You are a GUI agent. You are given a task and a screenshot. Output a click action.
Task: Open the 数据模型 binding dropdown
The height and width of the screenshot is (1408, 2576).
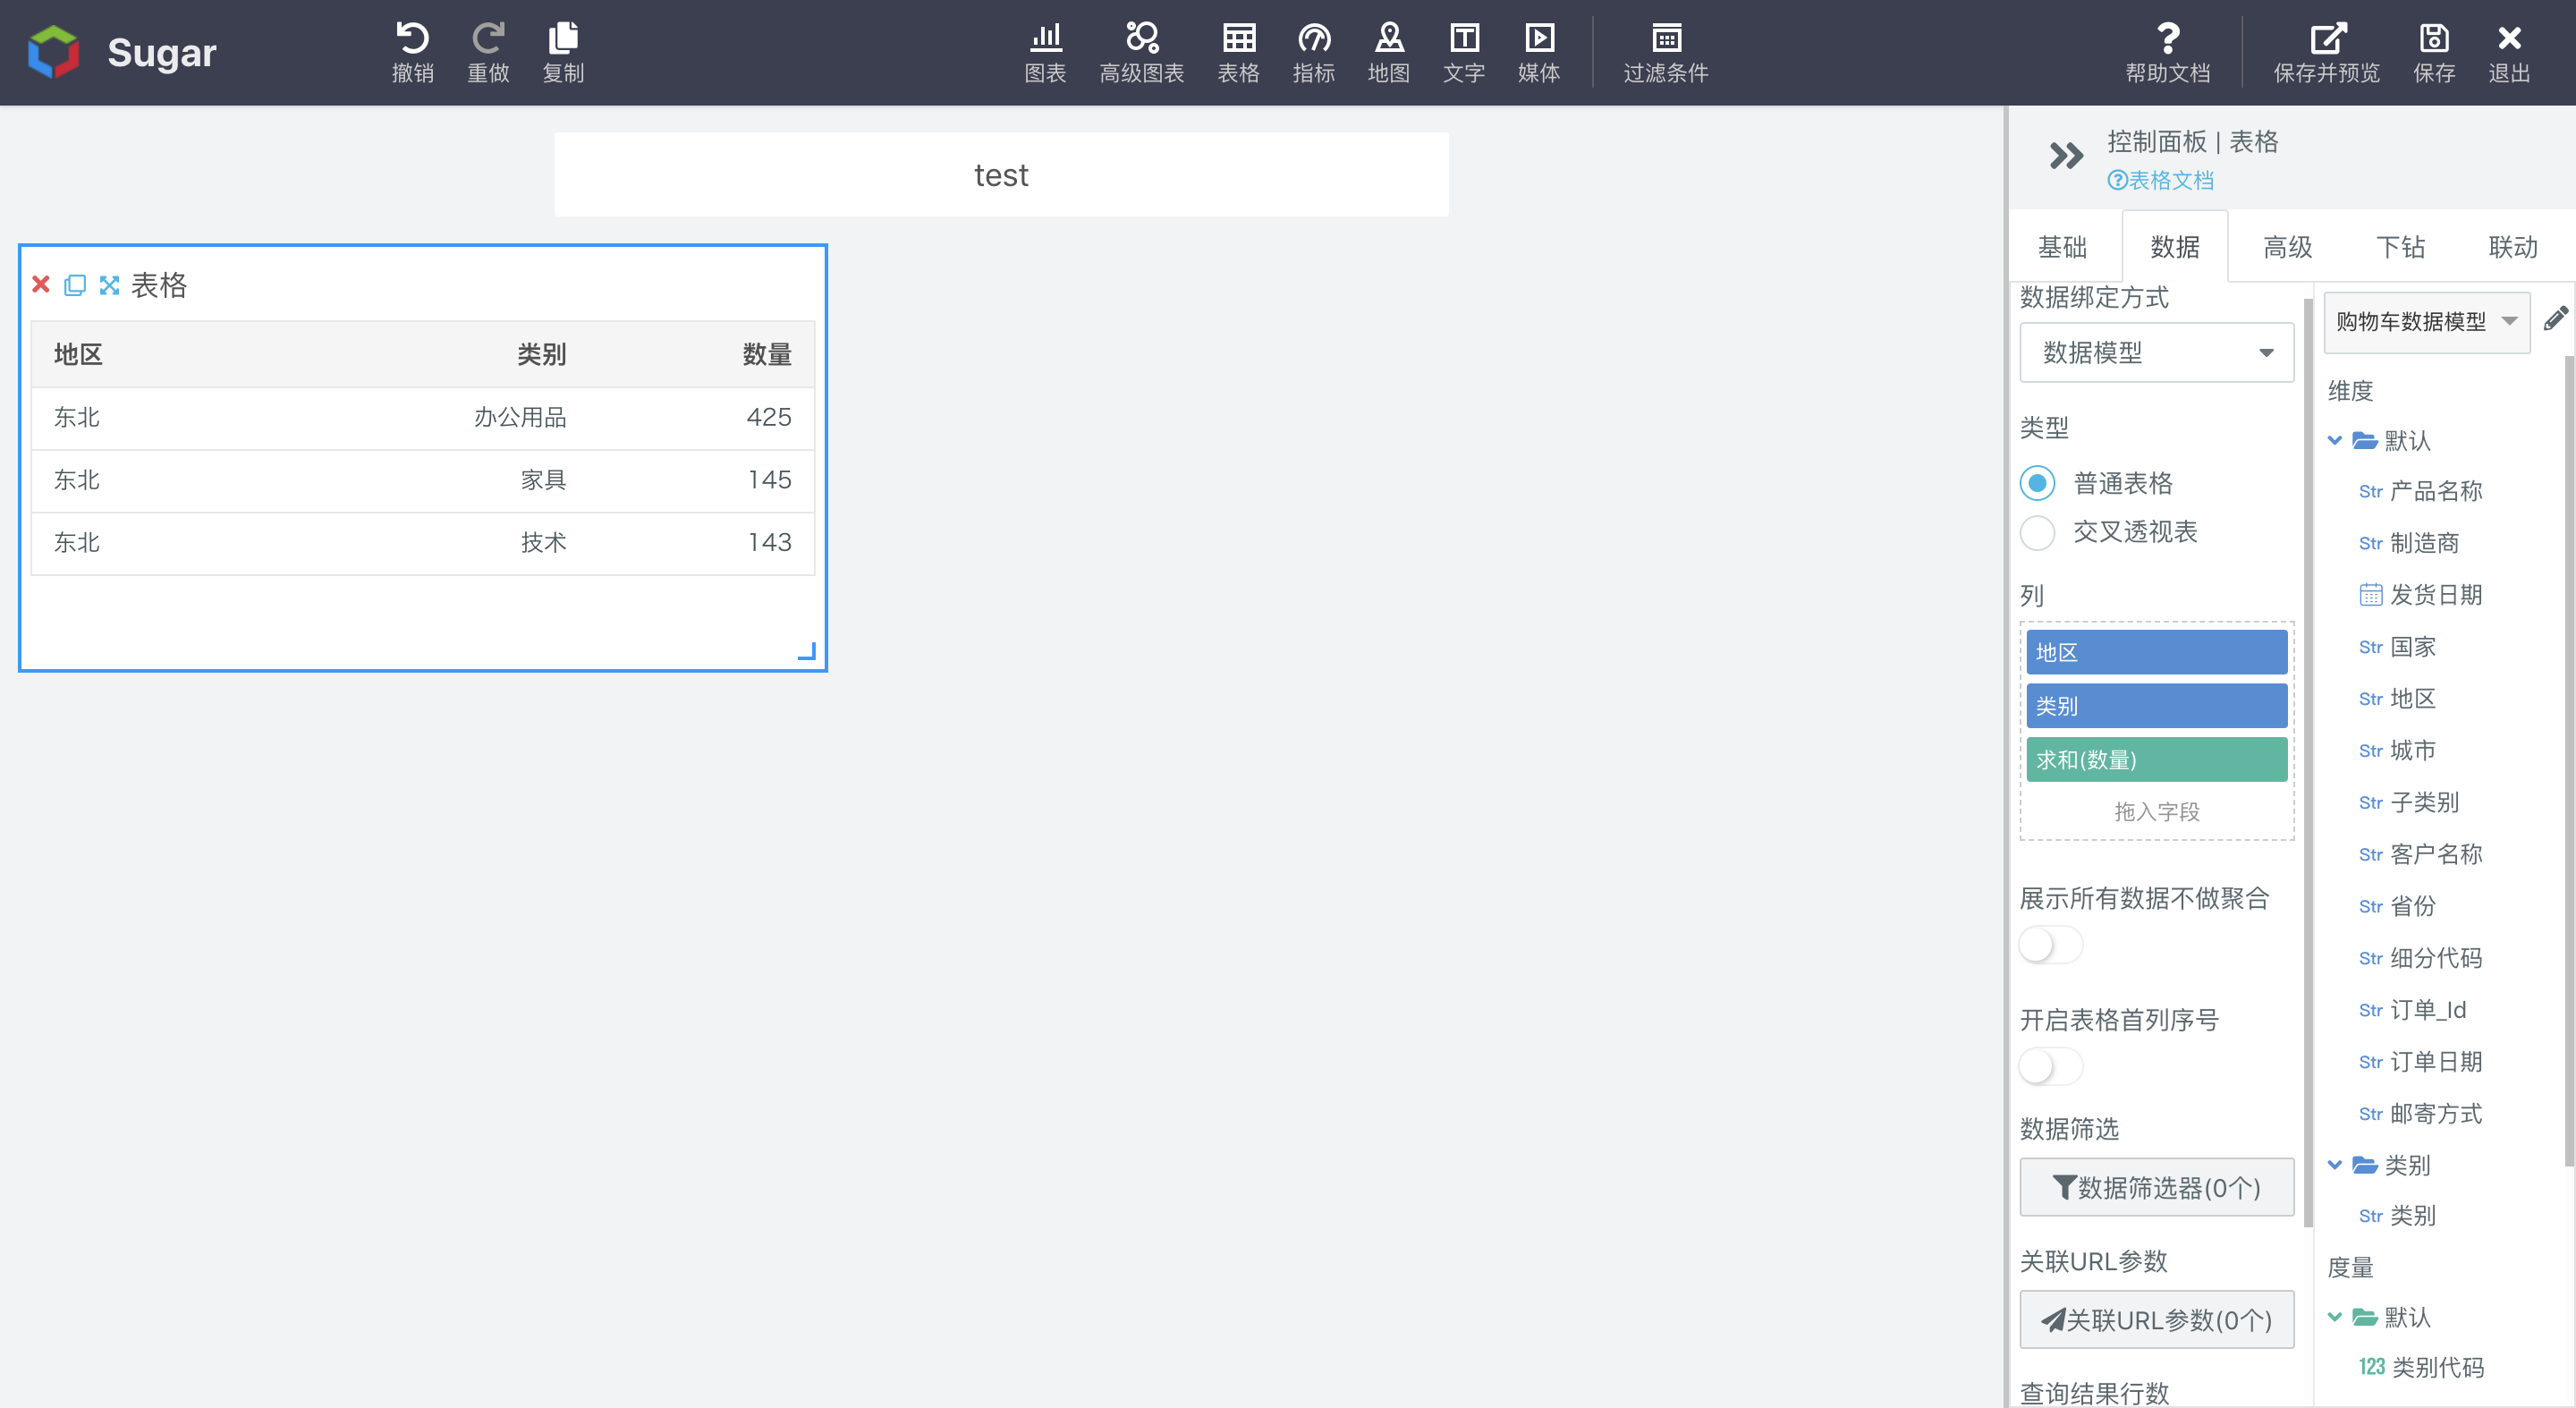2156,352
